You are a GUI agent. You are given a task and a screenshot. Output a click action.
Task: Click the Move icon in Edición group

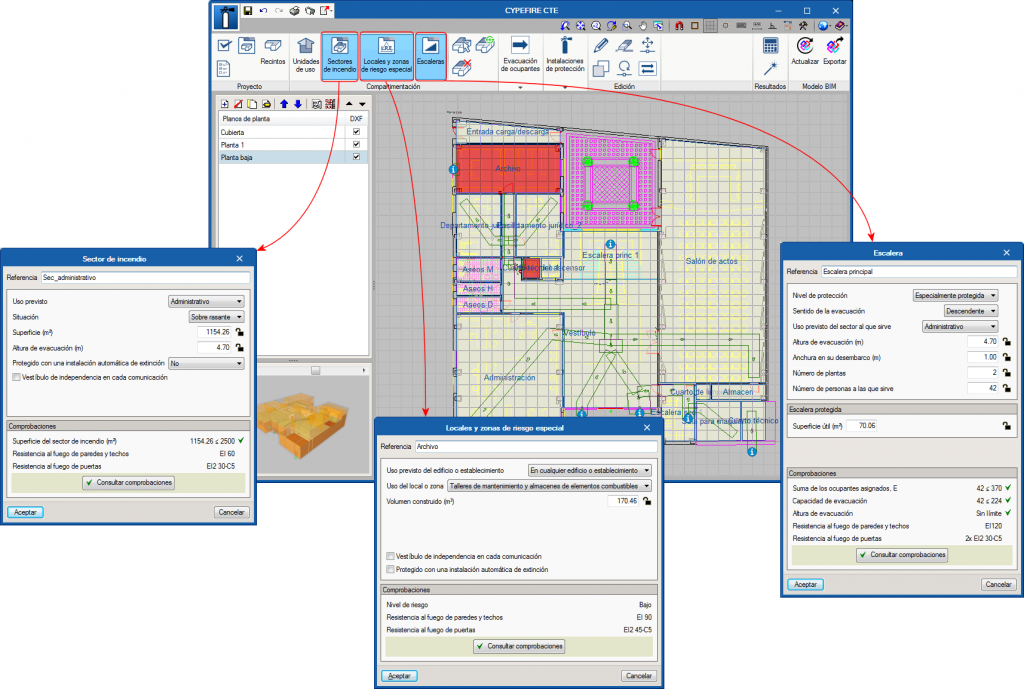pos(647,45)
